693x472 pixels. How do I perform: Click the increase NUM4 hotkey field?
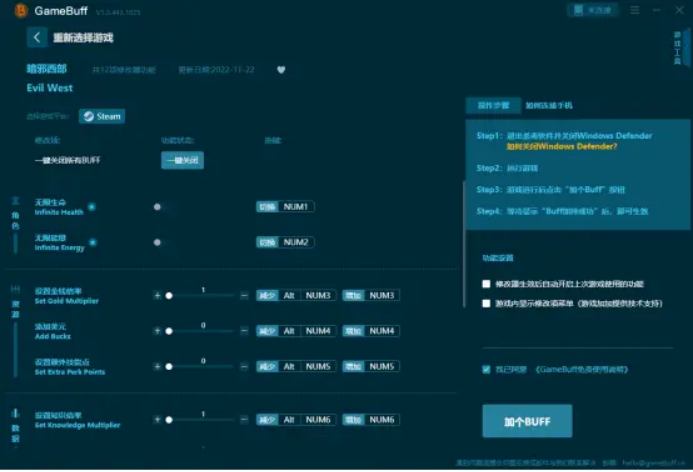(371, 331)
